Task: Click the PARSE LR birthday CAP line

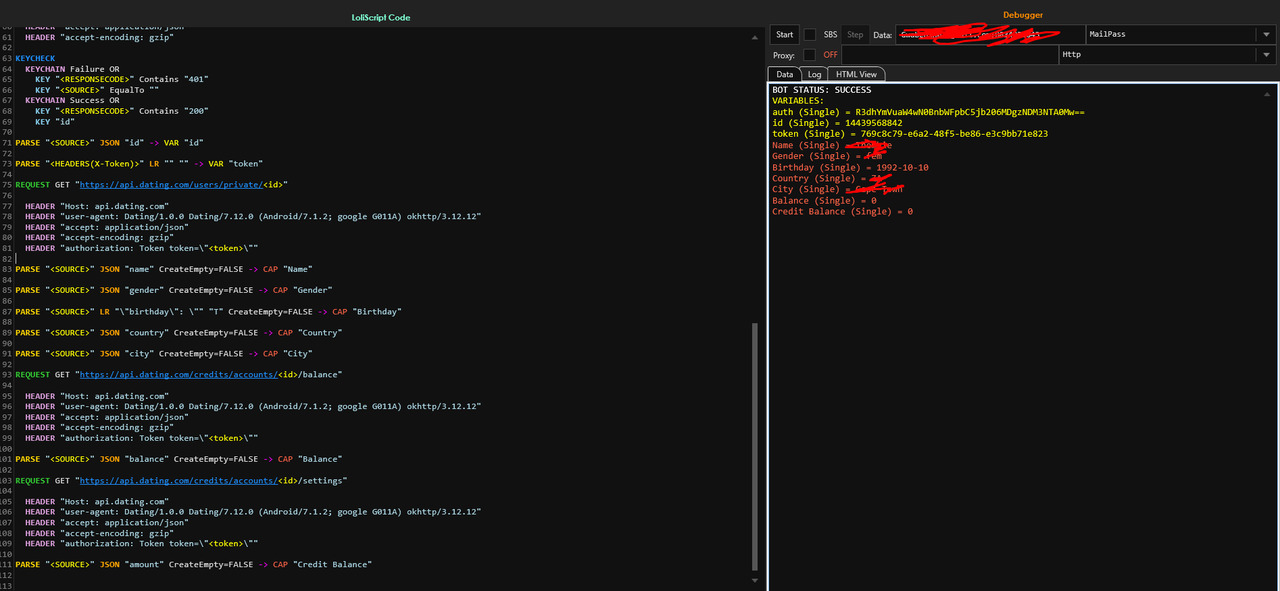Action: pos(208,311)
